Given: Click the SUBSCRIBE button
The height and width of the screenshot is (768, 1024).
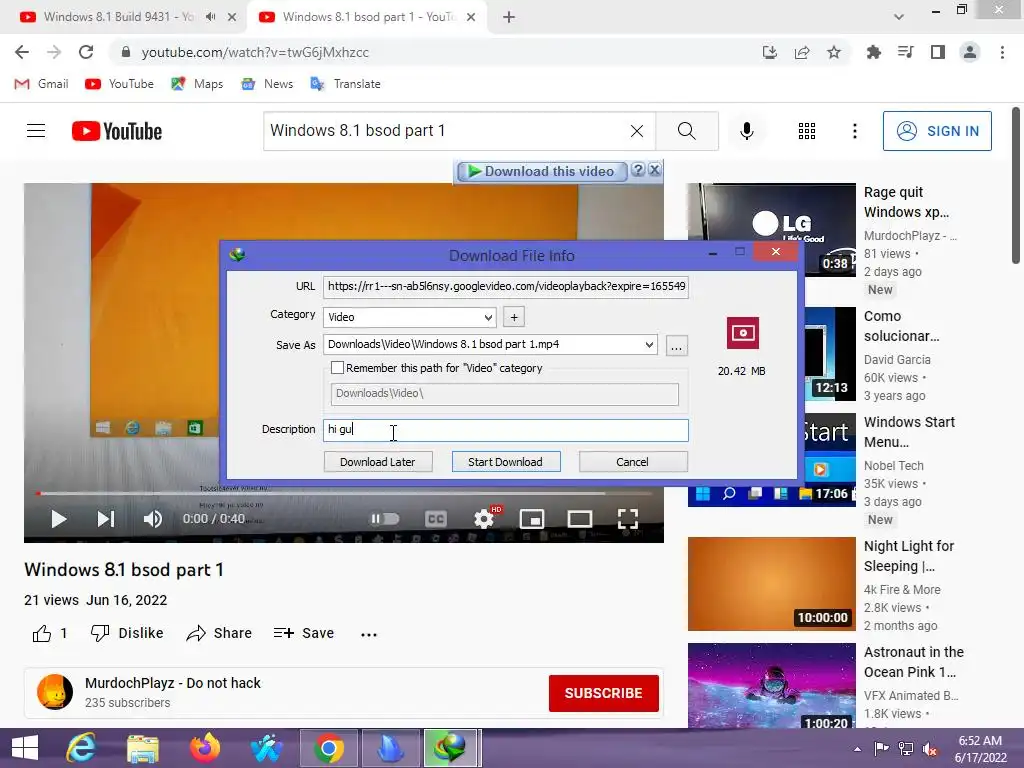Looking at the screenshot, I should 603,693.
